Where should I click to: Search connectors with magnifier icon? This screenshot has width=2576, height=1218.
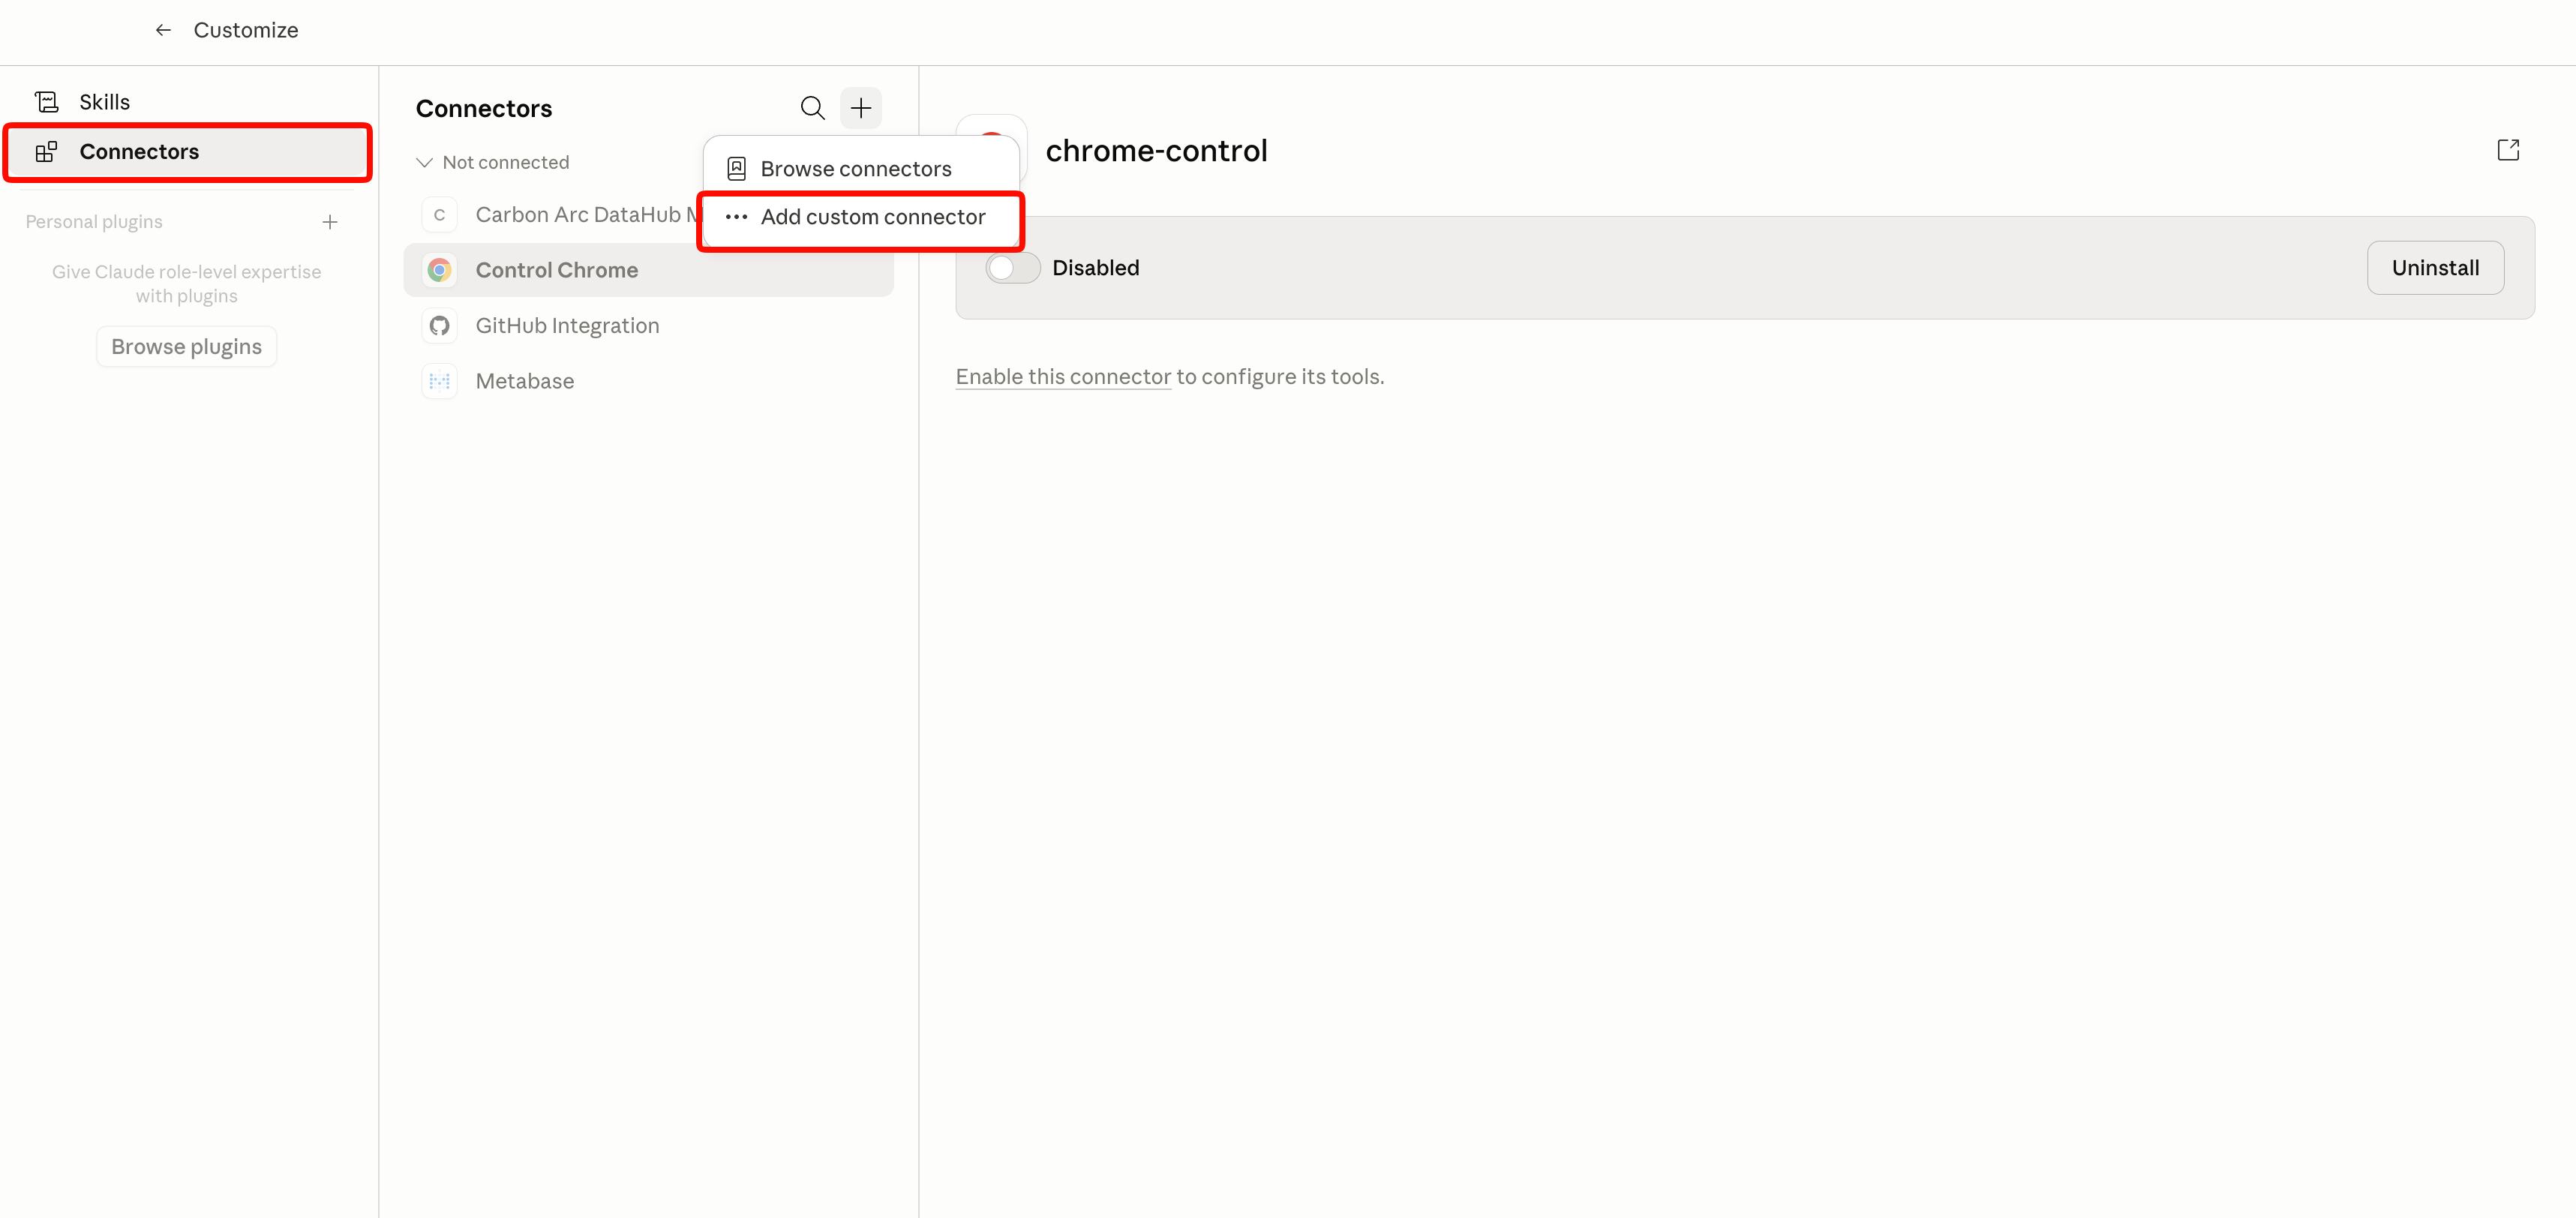pos(812,108)
